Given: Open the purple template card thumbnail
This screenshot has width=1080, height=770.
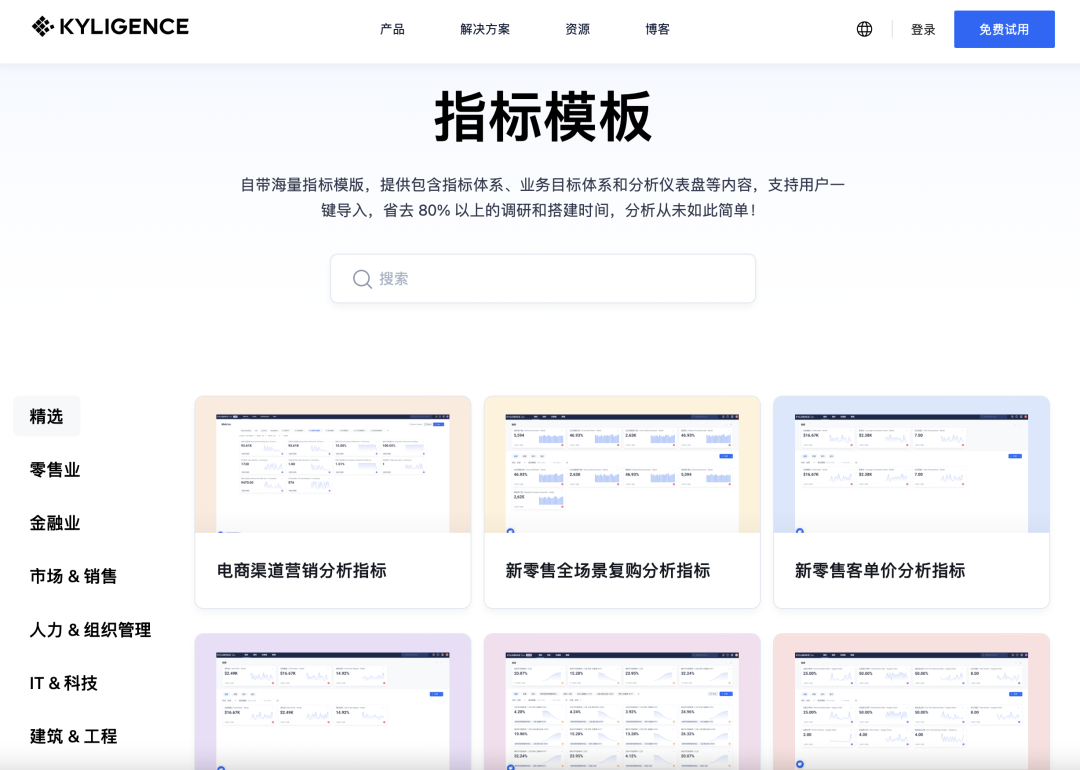Looking at the screenshot, I should pos(333,701).
